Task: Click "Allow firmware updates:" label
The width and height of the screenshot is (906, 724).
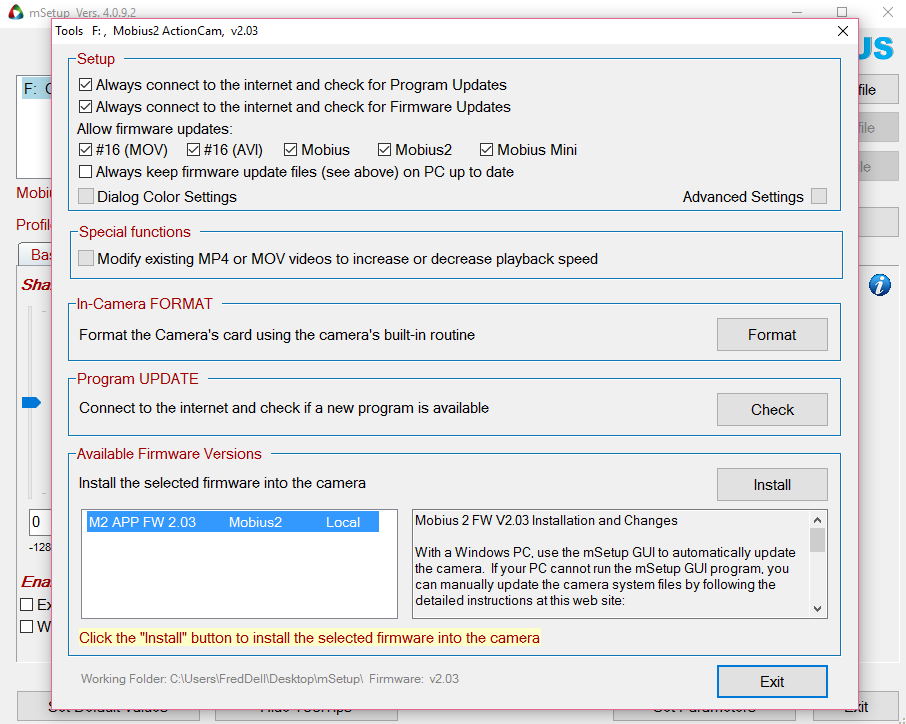Action: 155,128
